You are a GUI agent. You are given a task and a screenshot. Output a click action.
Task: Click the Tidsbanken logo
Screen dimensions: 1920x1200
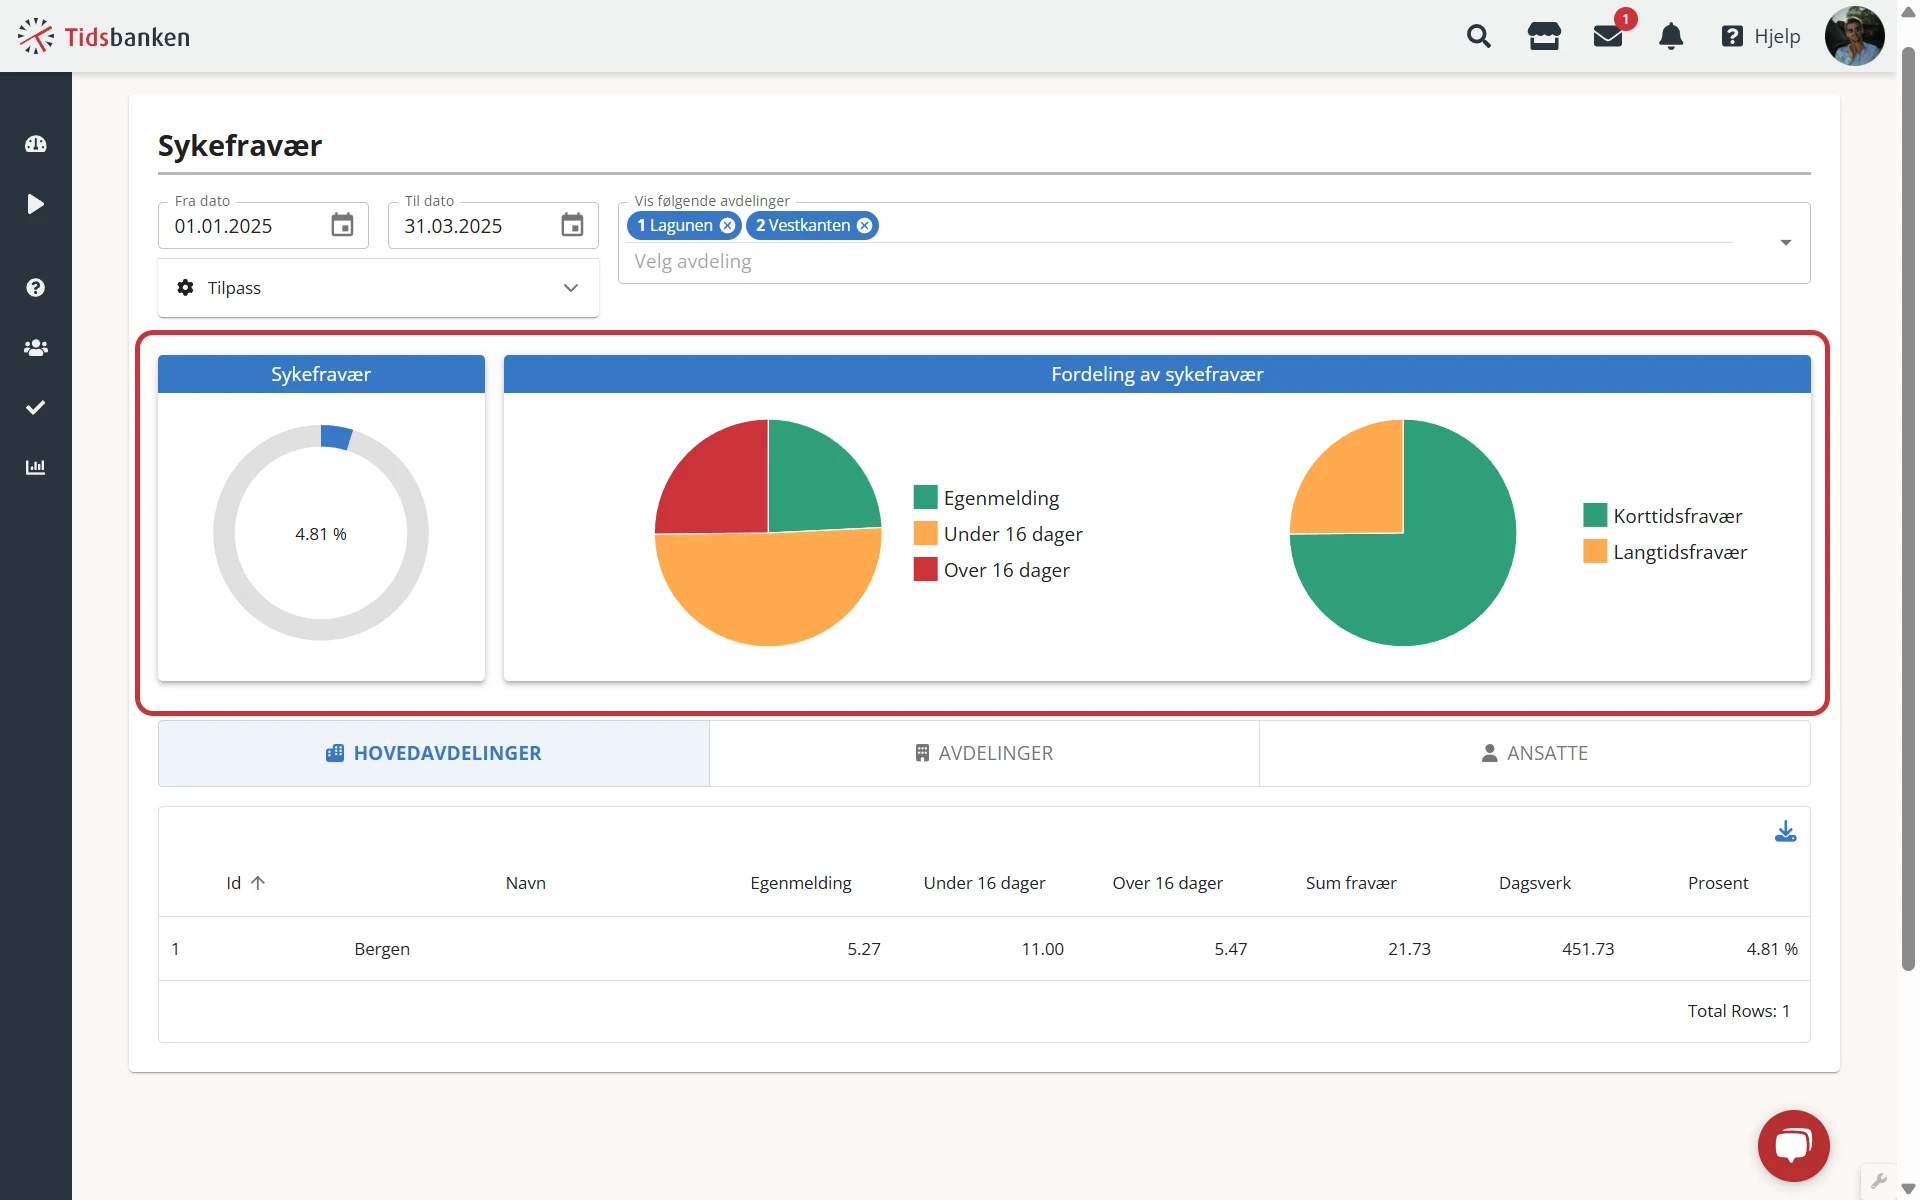104,37
